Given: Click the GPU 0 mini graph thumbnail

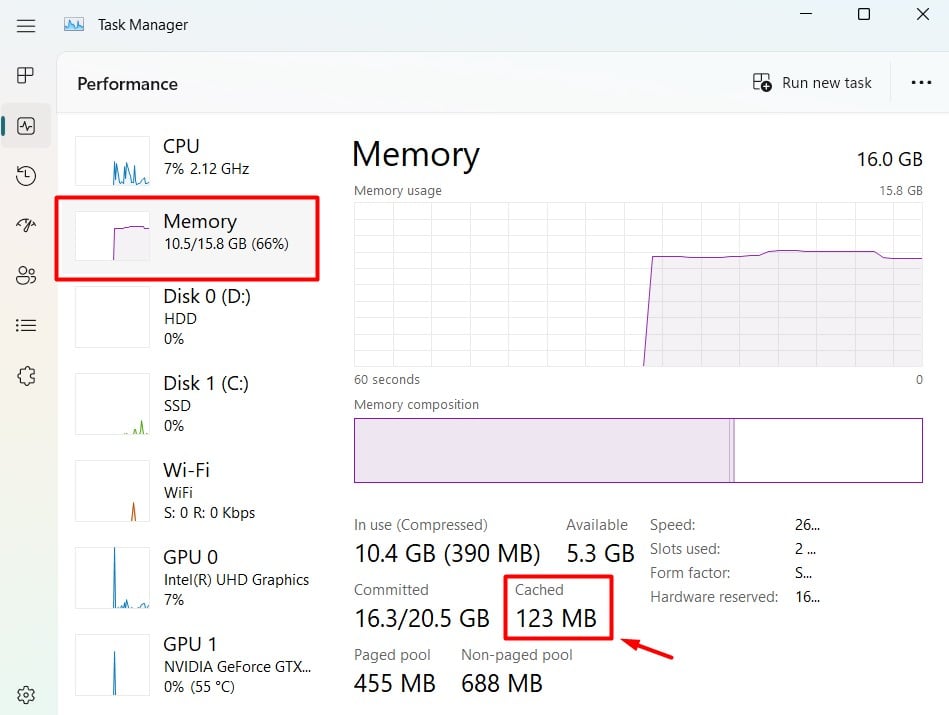Looking at the screenshot, I should pyautogui.click(x=113, y=578).
